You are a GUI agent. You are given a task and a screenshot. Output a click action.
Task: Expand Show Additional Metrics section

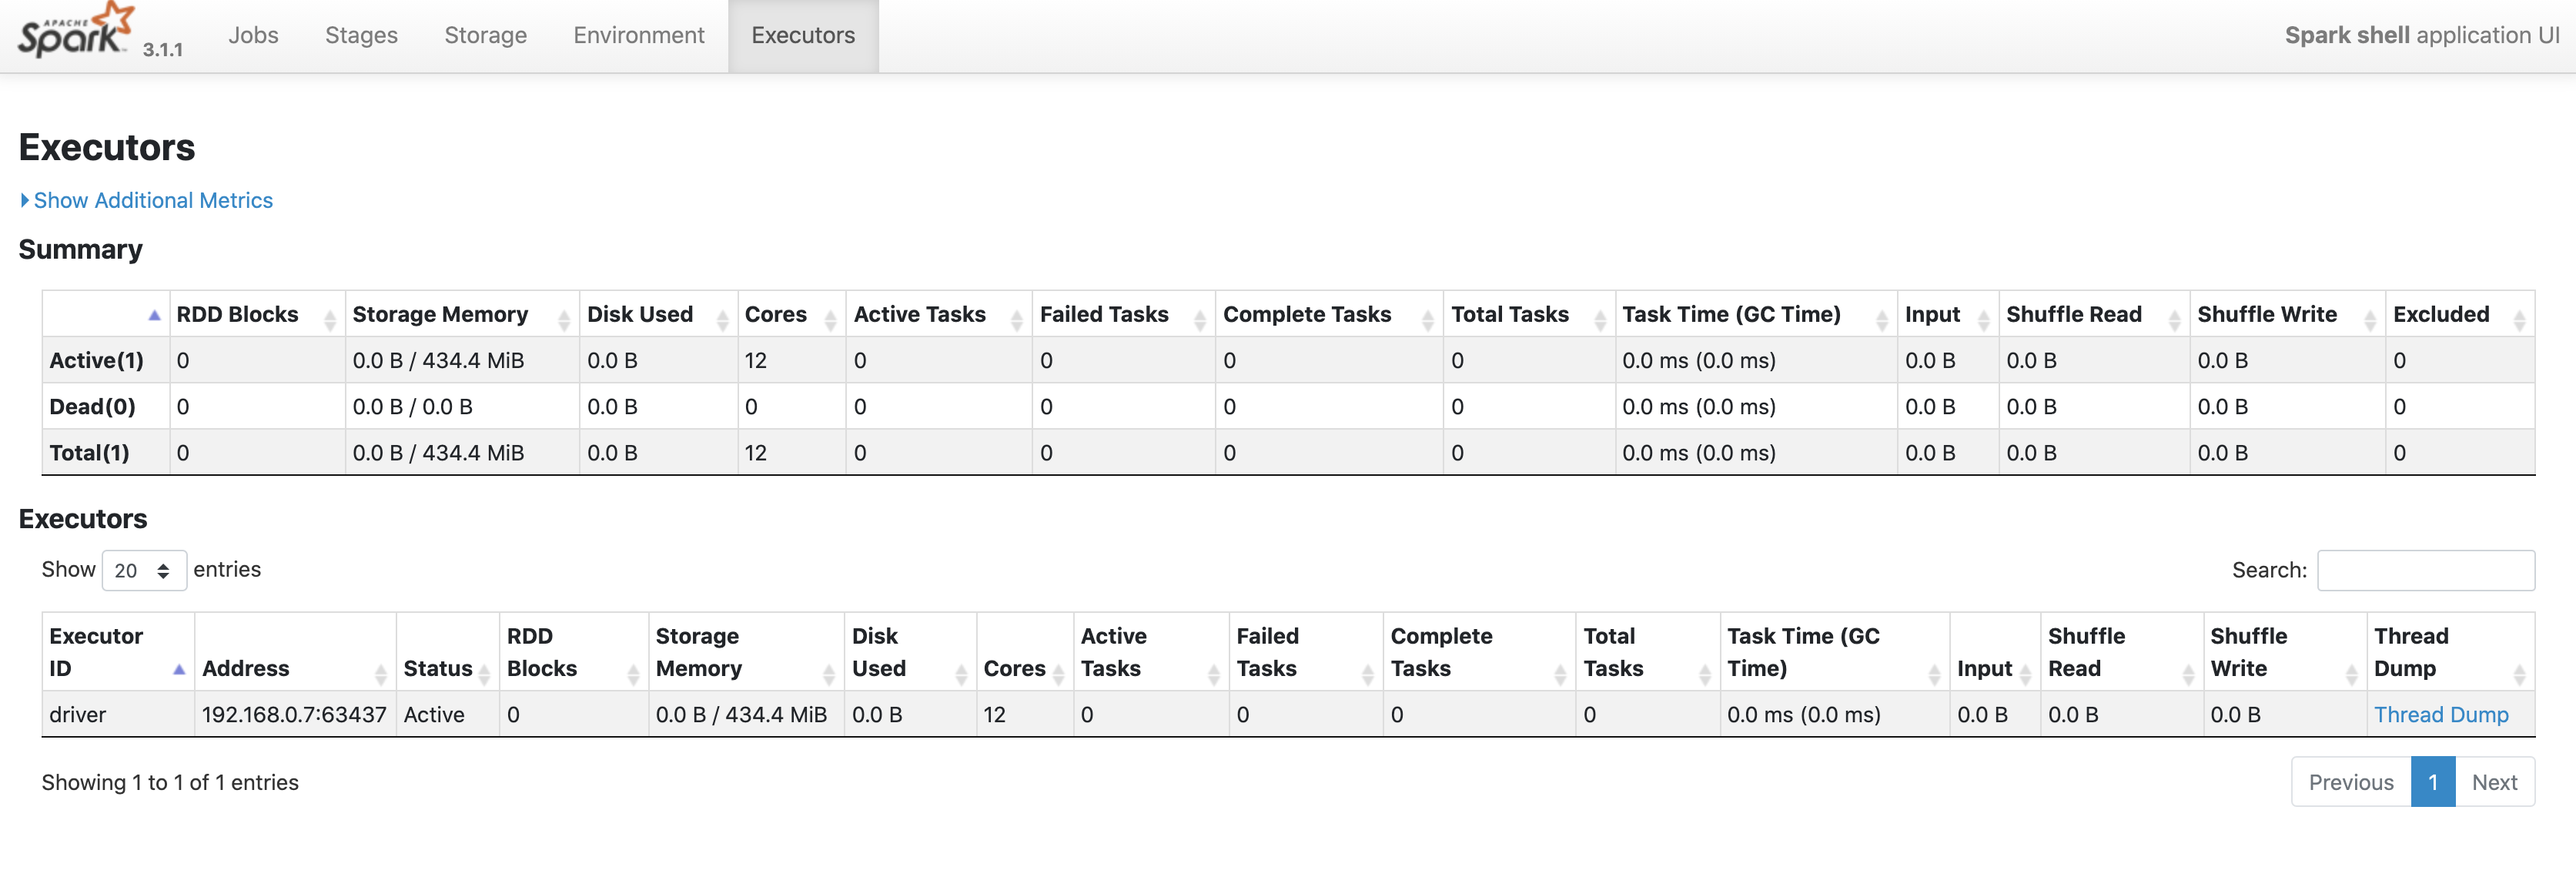(x=152, y=200)
